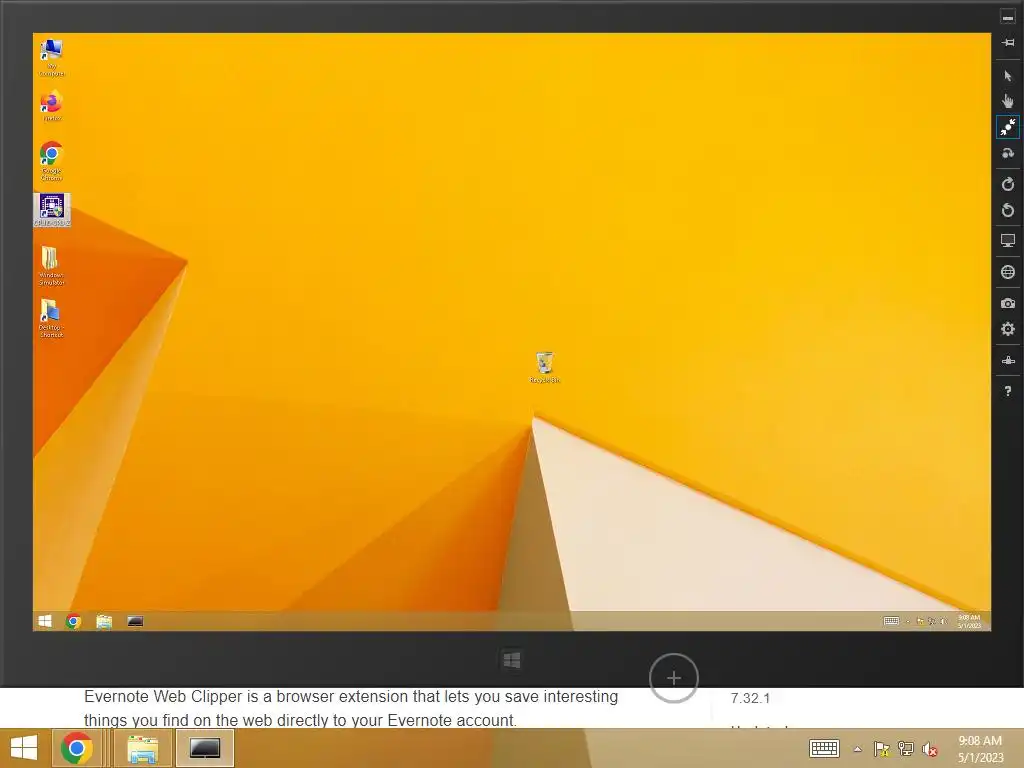Click the clock in the simulator's inner taskbar
The width and height of the screenshot is (1024, 768).
969,621
